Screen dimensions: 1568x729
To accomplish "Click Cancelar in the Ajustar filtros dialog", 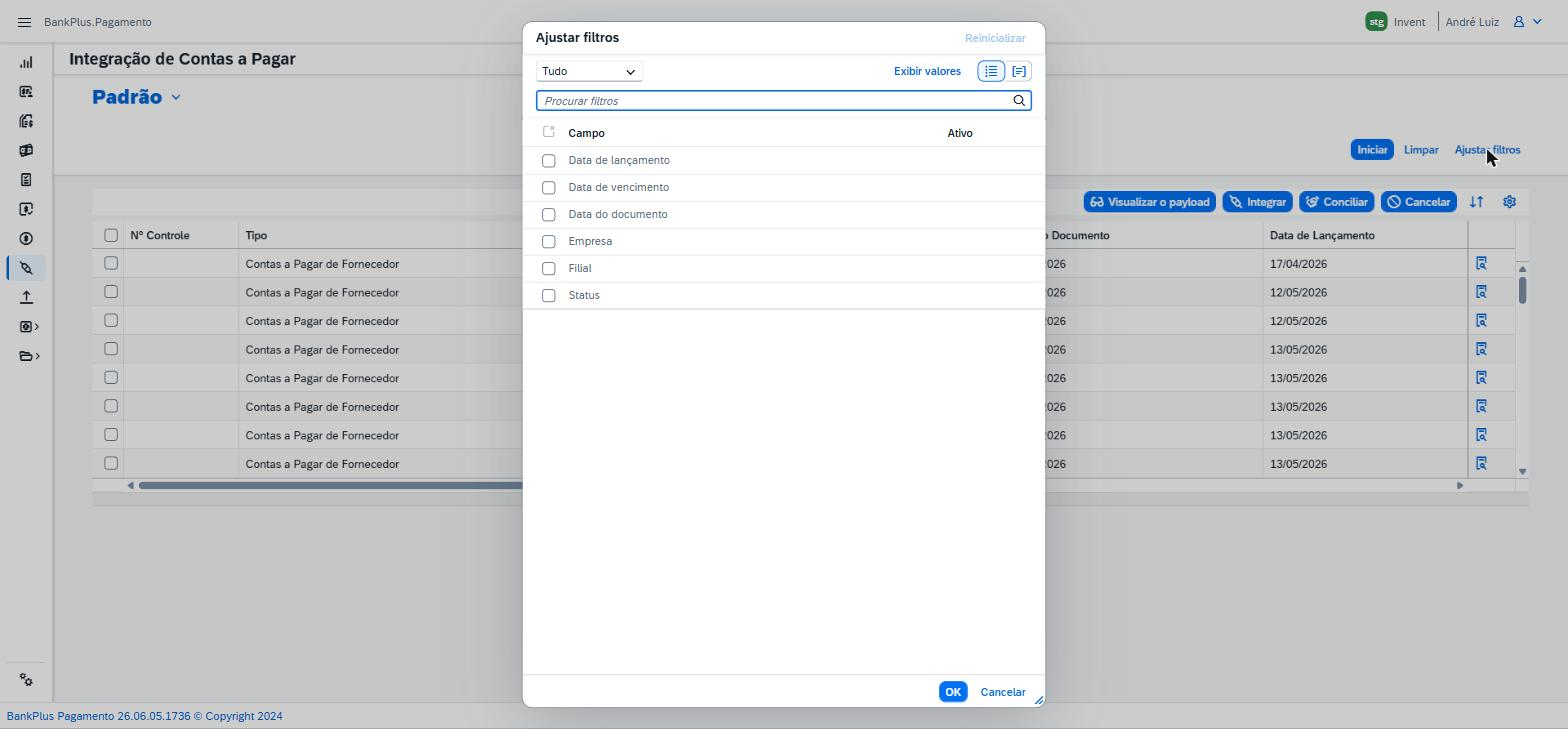I will pos(1003,692).
